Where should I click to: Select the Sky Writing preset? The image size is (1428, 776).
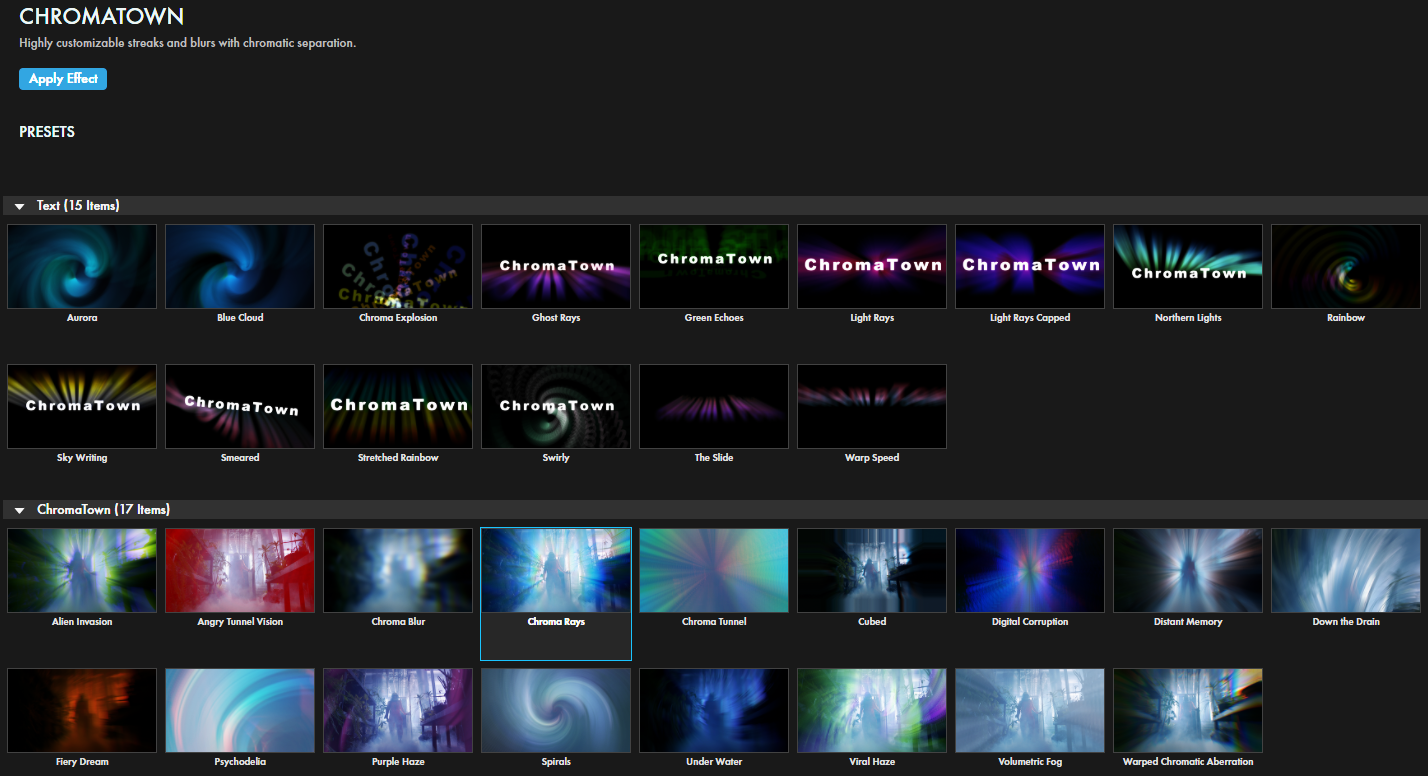[x=82, y=406]
